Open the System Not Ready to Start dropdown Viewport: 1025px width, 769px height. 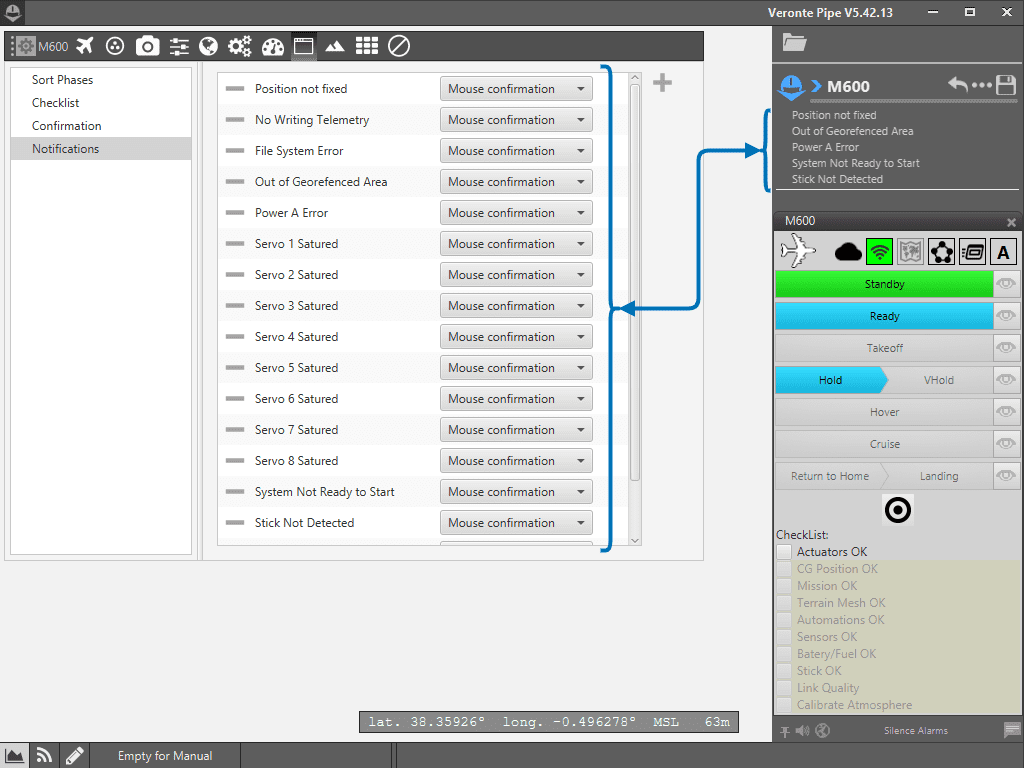point(516,492)
